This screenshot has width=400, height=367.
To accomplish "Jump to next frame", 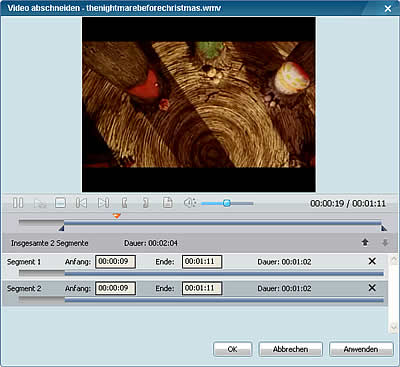I will [x=103, y=203].
